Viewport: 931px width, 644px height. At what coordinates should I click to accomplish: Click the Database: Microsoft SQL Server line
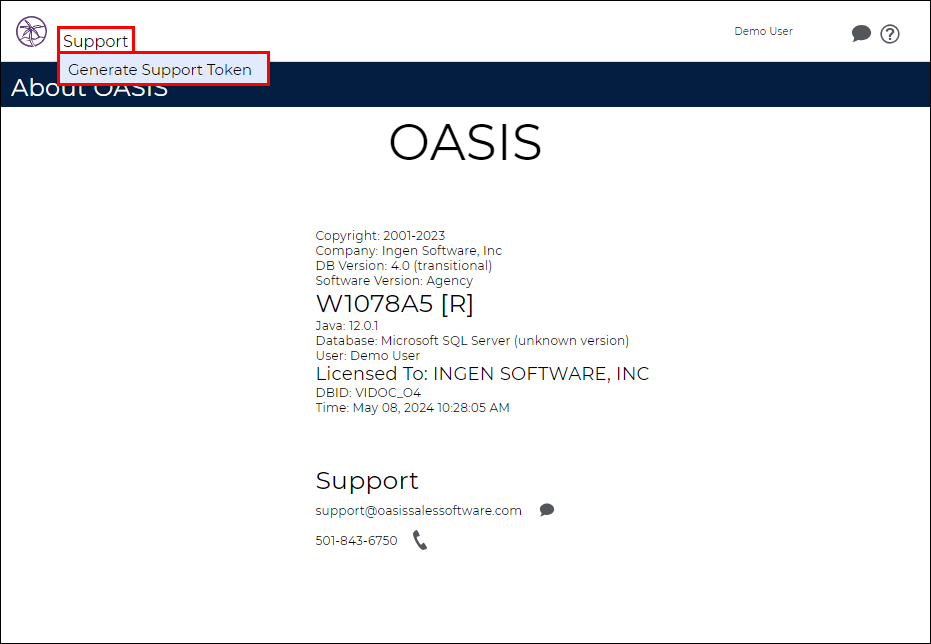coord(472,341)
